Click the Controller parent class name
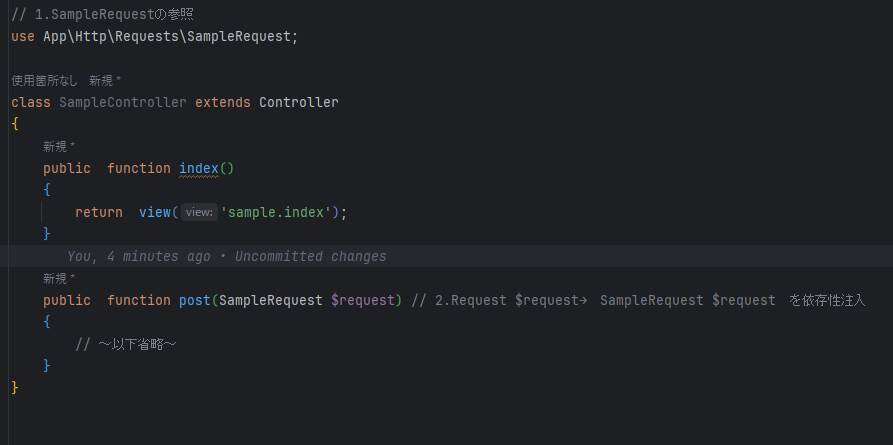This screenshot has width=893, height=445. [x=298, y=102]
